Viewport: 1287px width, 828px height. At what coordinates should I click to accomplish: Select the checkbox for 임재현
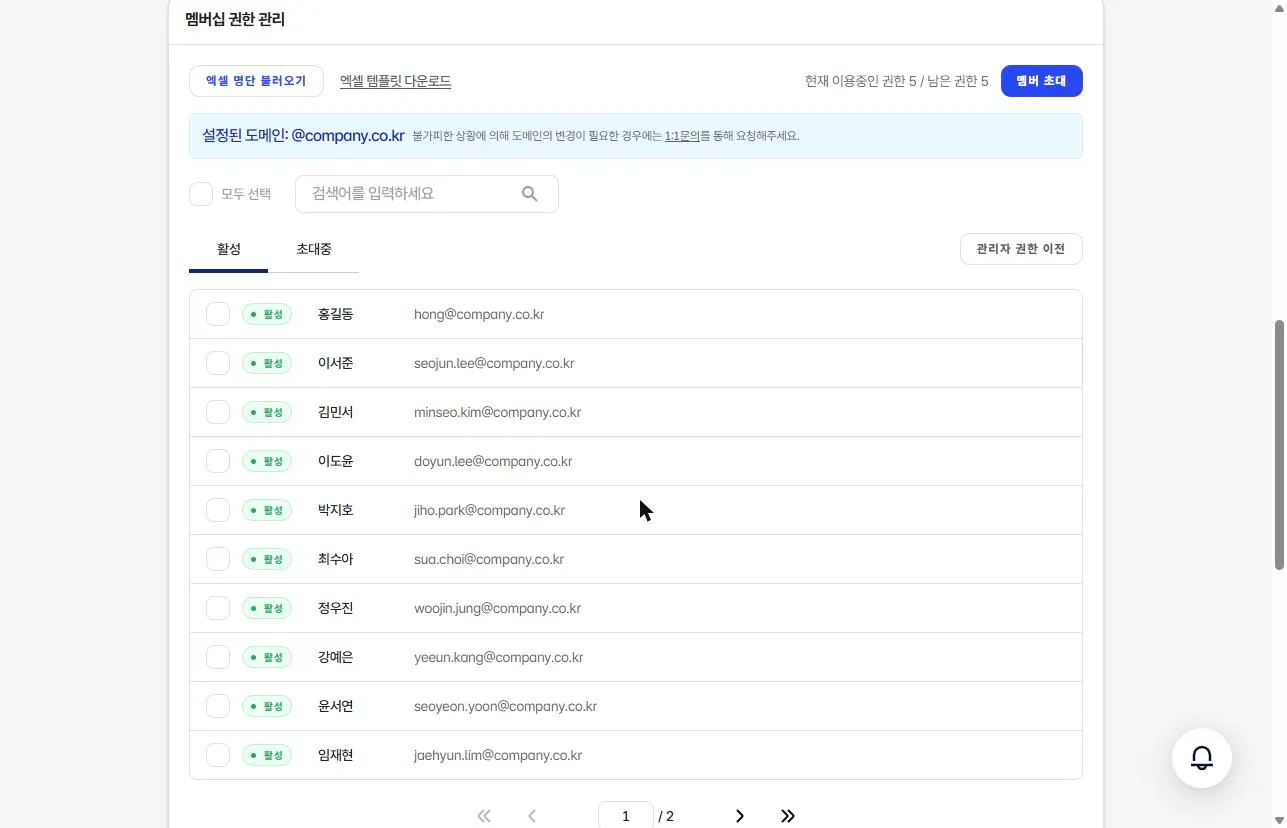(x=218, y=755)
